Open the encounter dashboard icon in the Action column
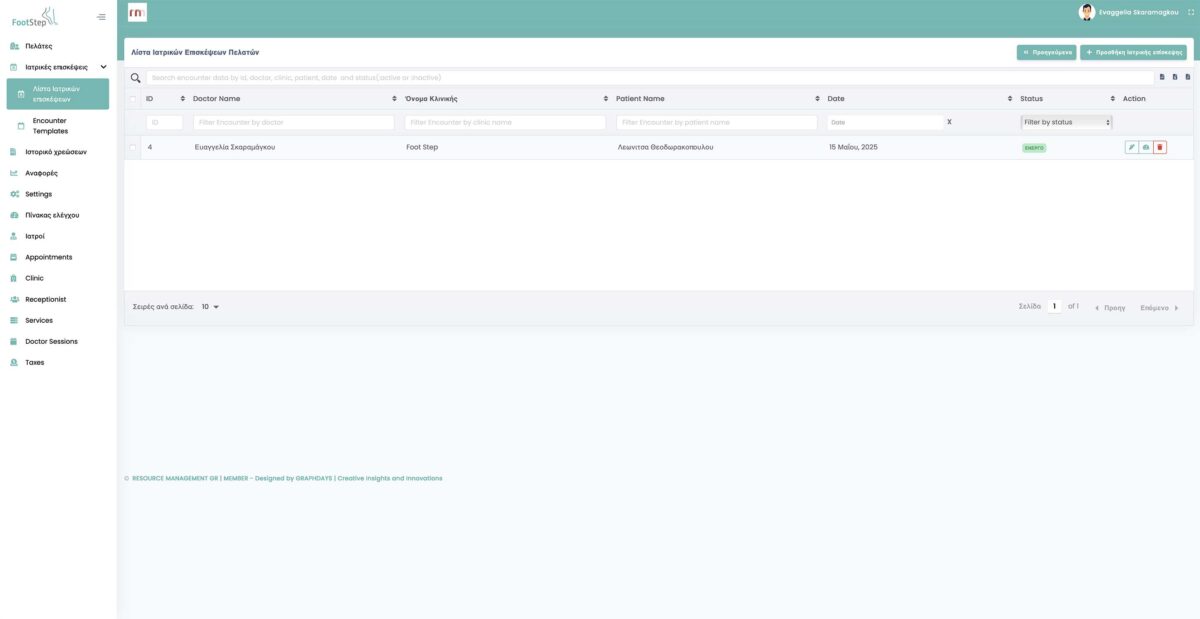The image size is (1200, 619). 1146,147
